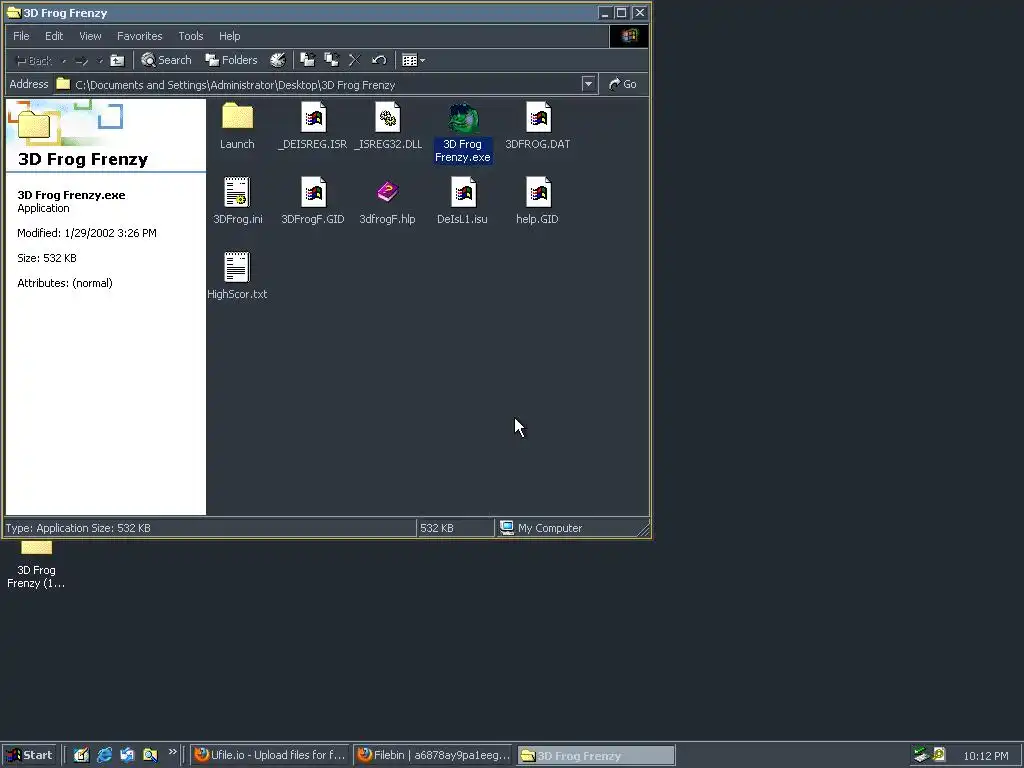Expand the Address bar dropdown
Screen dimensions: 1024x768
click(x=588, y=84)
